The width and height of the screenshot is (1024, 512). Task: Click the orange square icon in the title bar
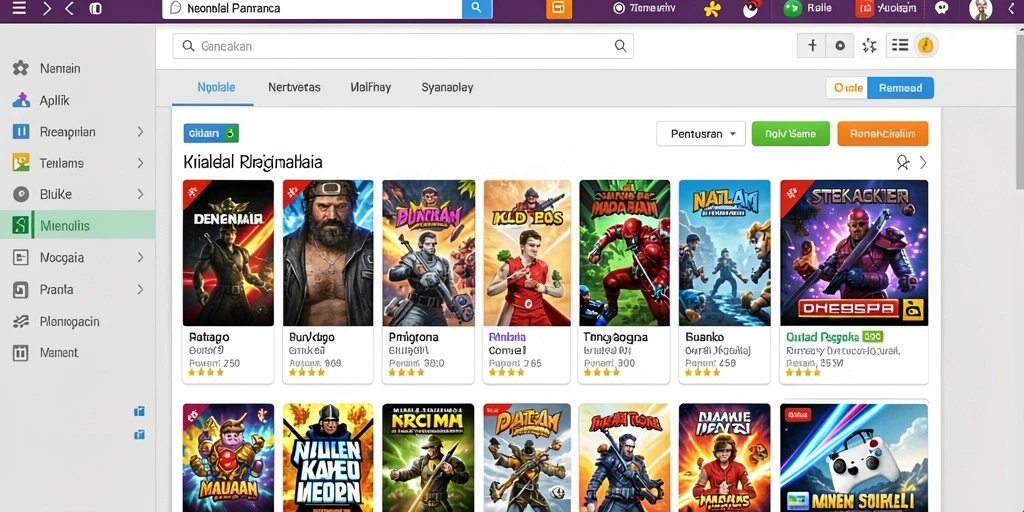point(559,8)
